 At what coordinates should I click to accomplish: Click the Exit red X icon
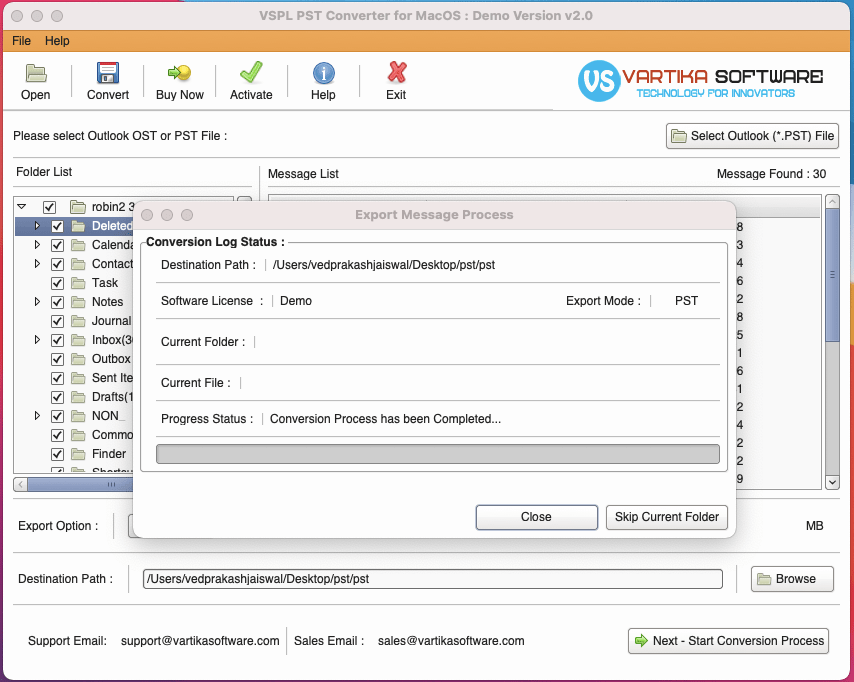click(x=396, y=72)
